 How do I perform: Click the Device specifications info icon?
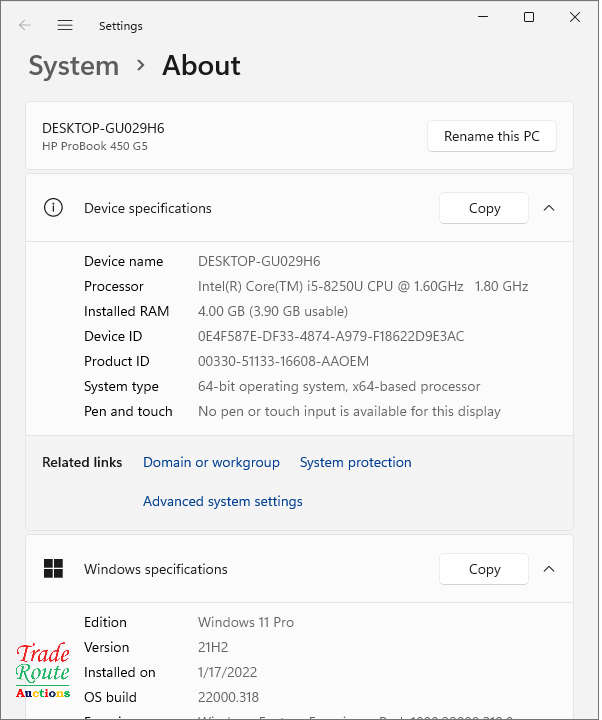pyautogui.click(x=53, y=208)
